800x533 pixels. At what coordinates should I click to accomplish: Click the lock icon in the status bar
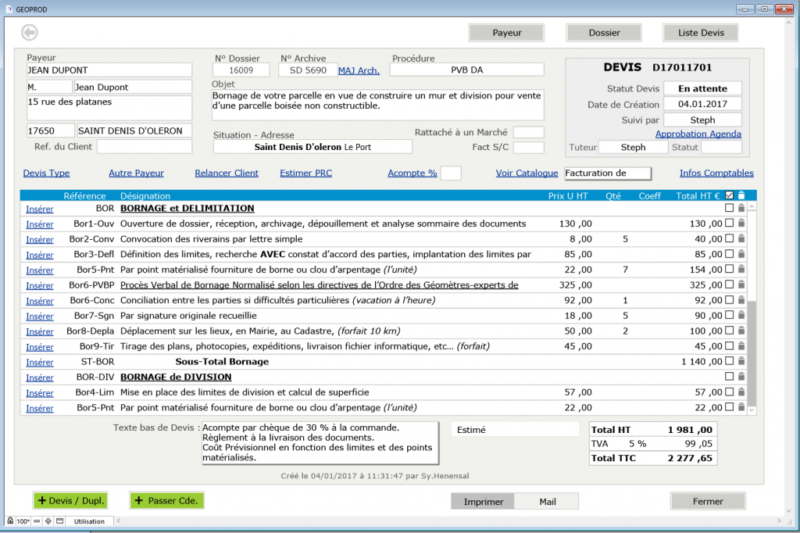tap(9, 522)
